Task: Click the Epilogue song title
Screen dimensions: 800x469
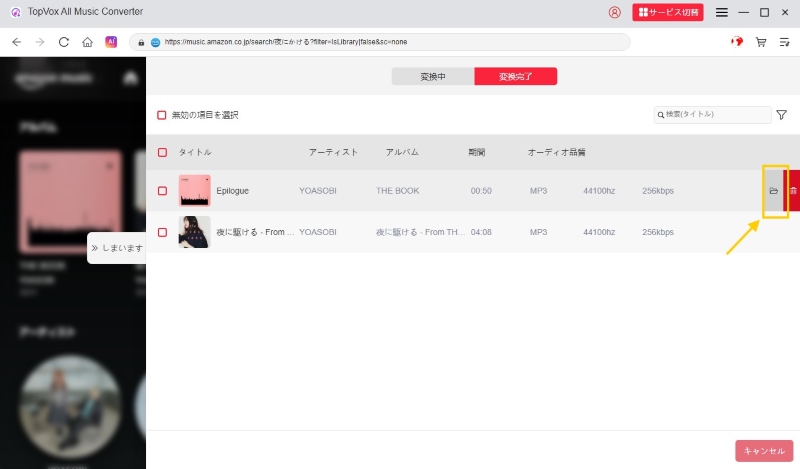Action: (x=232, y=191)
